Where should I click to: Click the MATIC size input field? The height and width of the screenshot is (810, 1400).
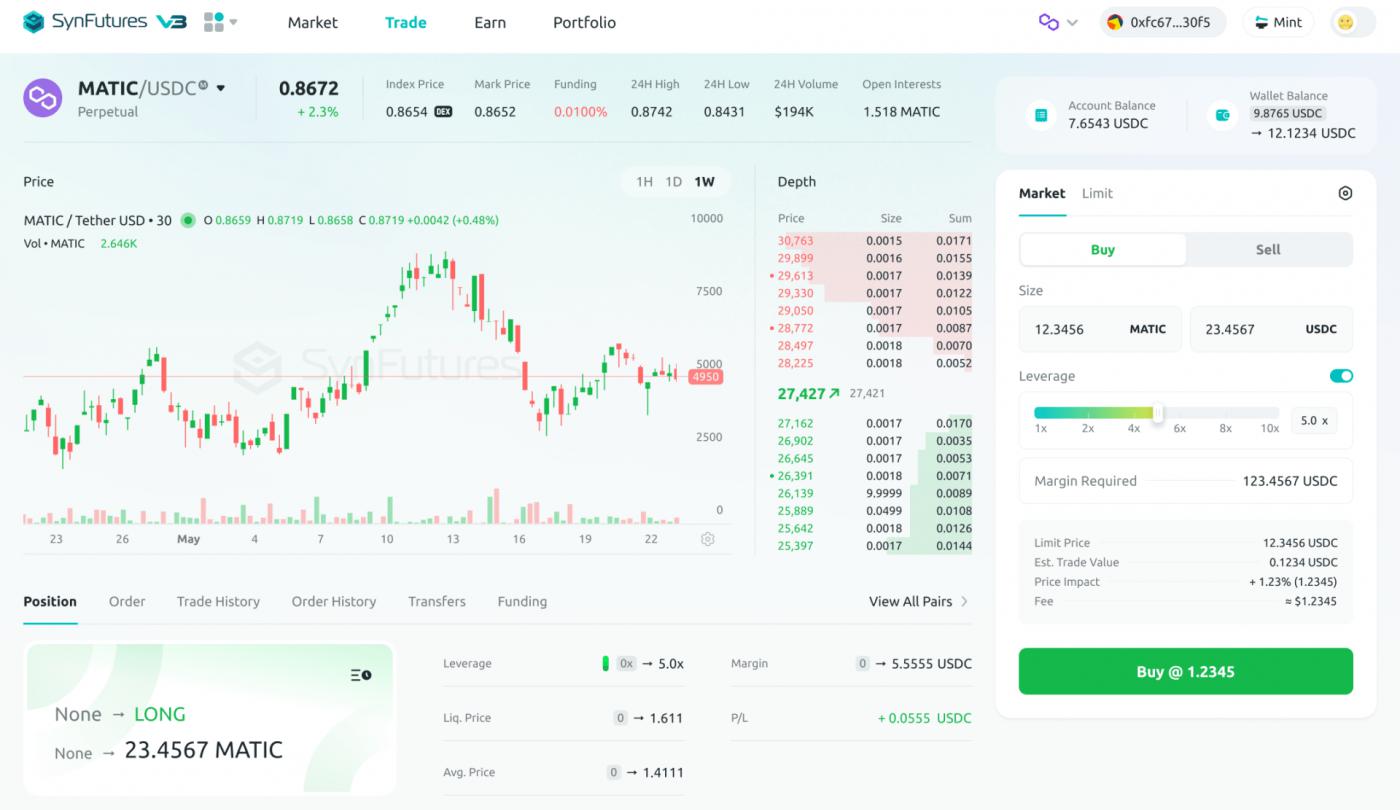pos(1100,329)
